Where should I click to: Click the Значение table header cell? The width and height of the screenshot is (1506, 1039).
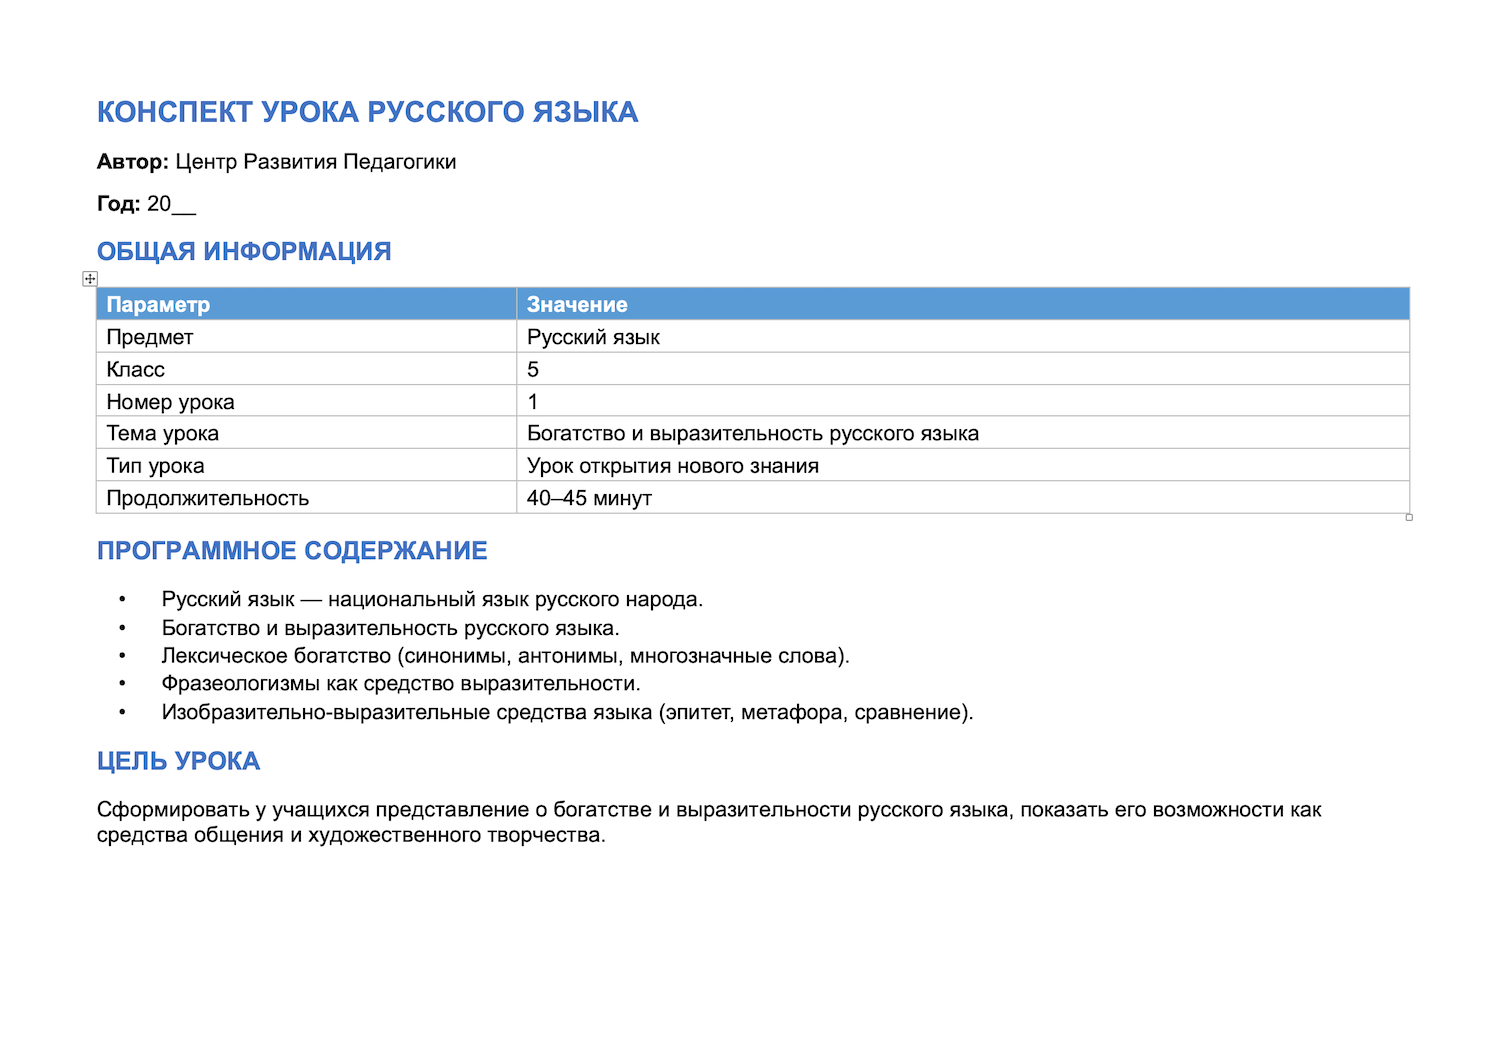click(963, 304)
